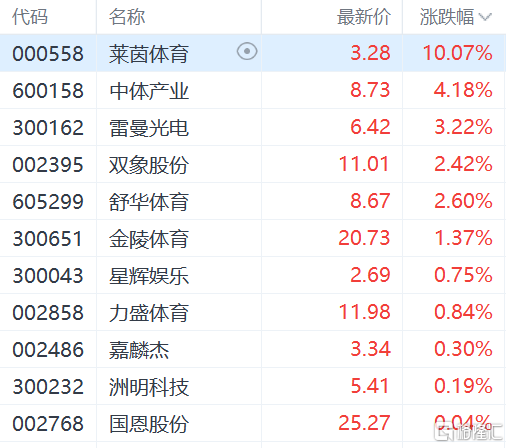The width and height of the screenshot is (509, 448).
Task: Click the watch icon beside 莱茵体育
Action: pyautogui.click(x=247, y=52)
